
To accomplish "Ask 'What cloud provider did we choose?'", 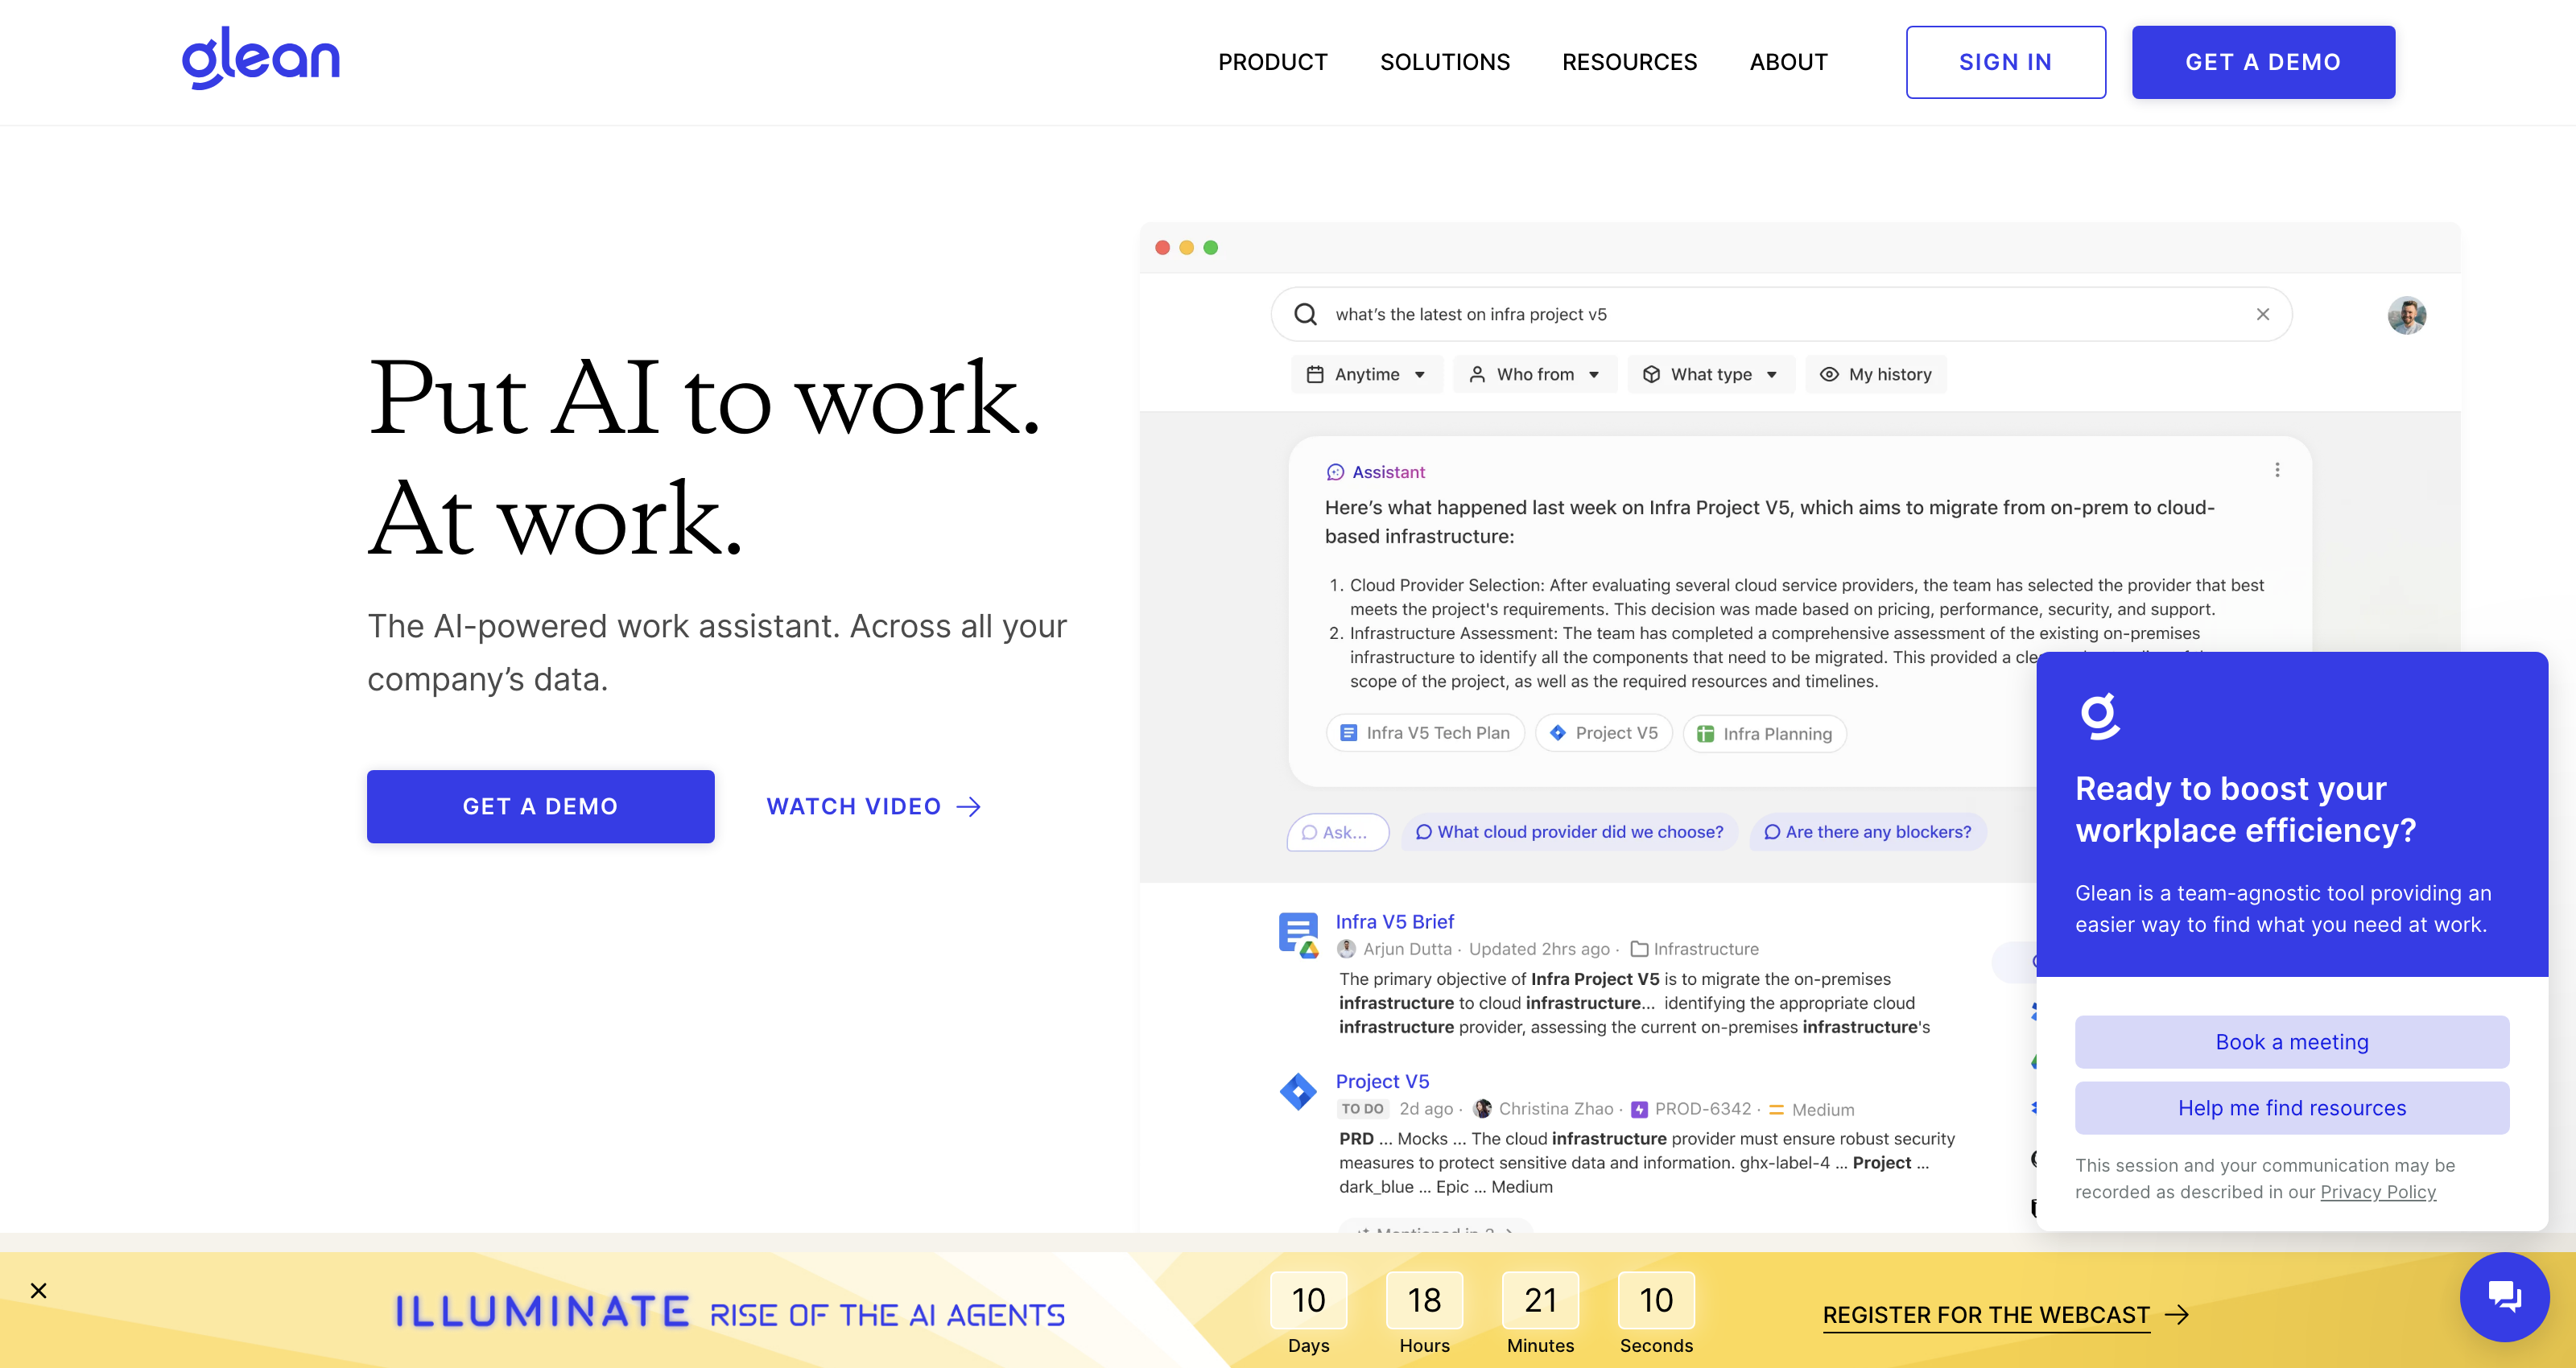I will coord(1569,832).
